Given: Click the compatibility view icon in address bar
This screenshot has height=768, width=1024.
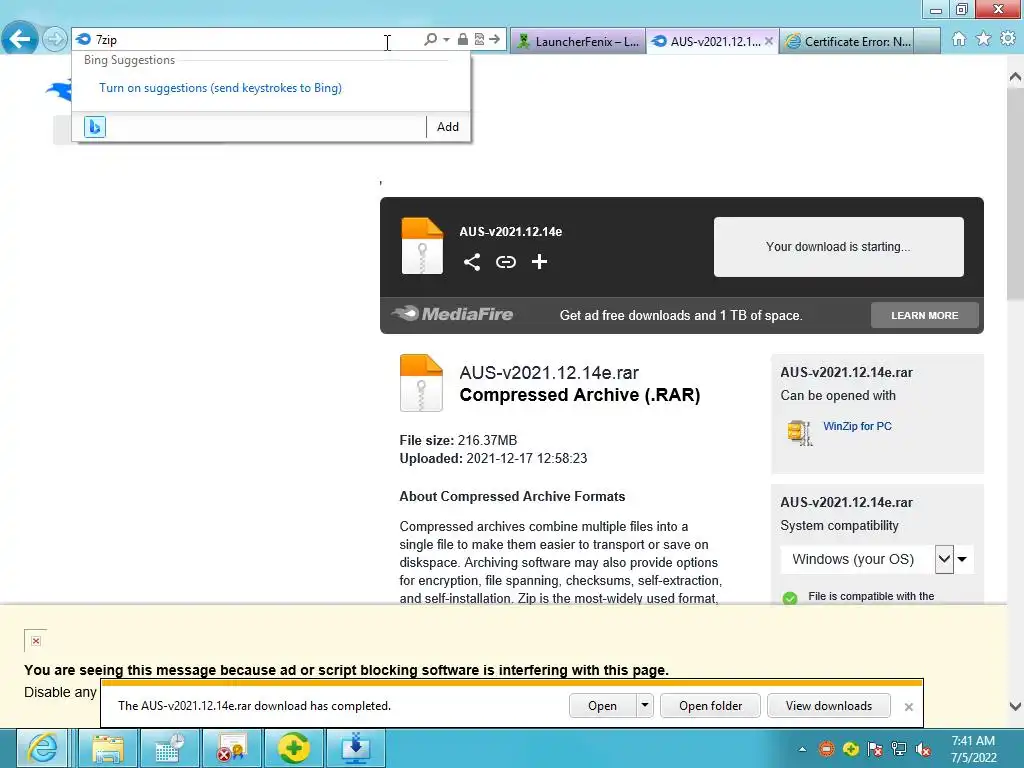Looking at the screenshot, I should [x=479, y=39].
